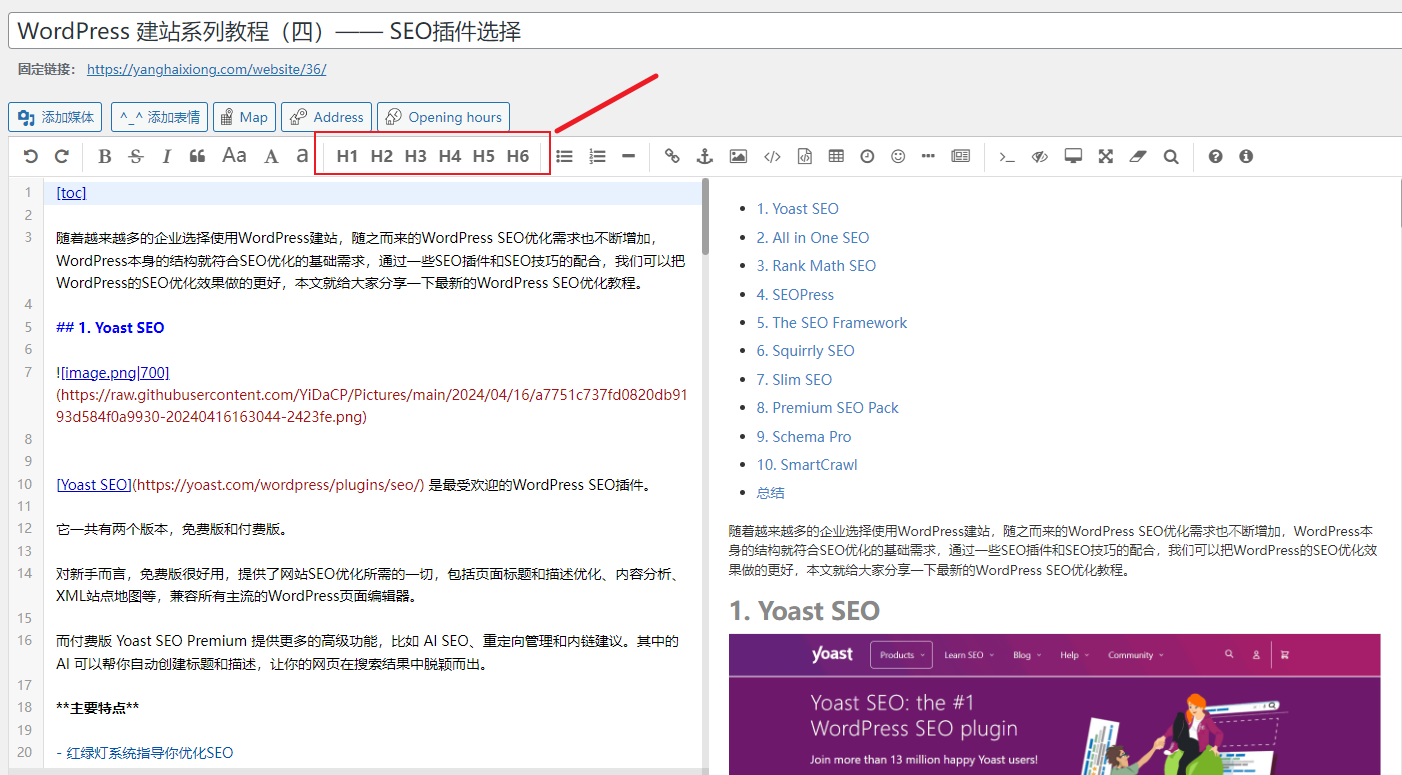Click the newspaper page-break icon
Viewport: 1402px width, 775px height.
click(x=960, y=156)
